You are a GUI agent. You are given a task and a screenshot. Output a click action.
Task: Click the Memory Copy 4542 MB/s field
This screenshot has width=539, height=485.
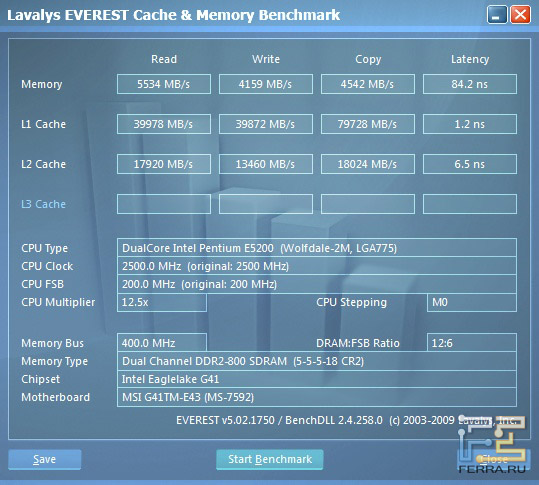tap(367, 84)
